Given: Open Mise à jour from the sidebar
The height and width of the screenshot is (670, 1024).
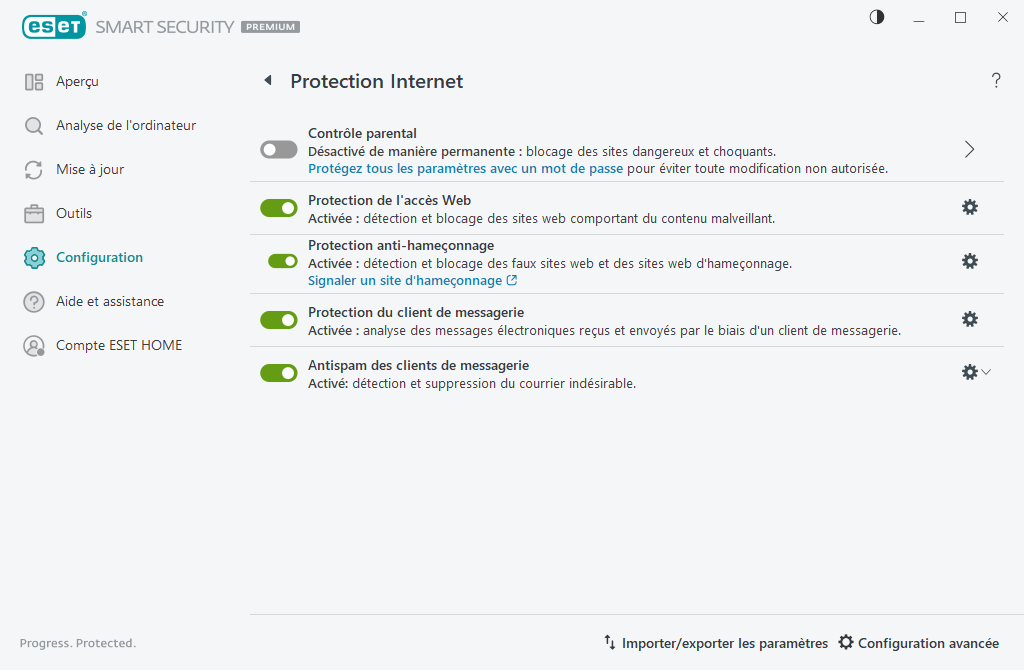Looking at the screenshot, I should coord(91,169).
